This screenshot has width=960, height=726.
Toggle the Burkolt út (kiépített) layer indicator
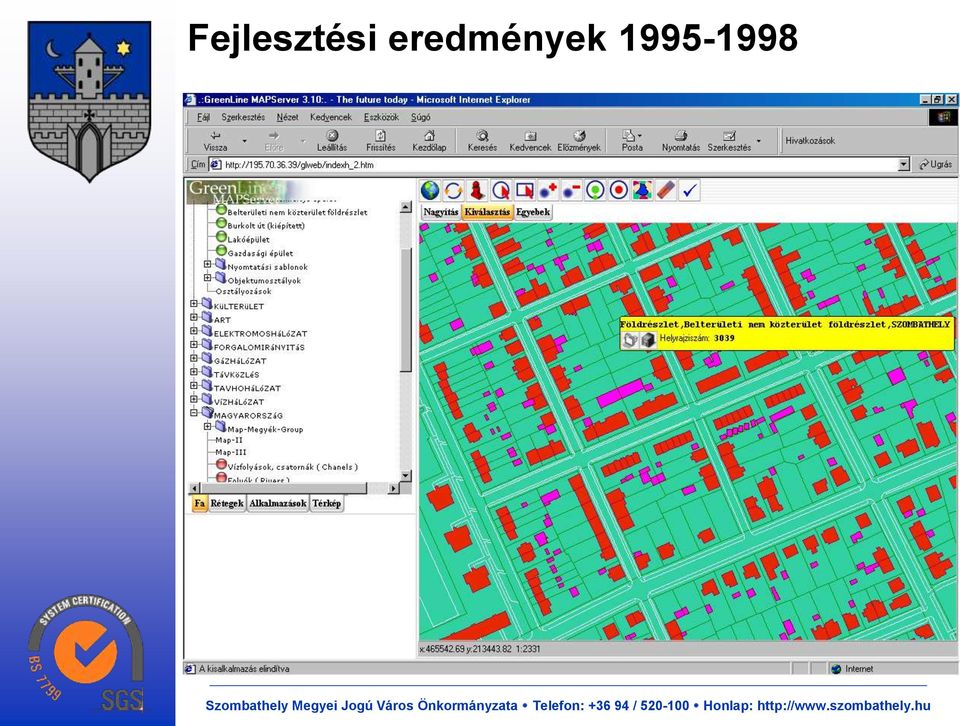click(221, 223)
